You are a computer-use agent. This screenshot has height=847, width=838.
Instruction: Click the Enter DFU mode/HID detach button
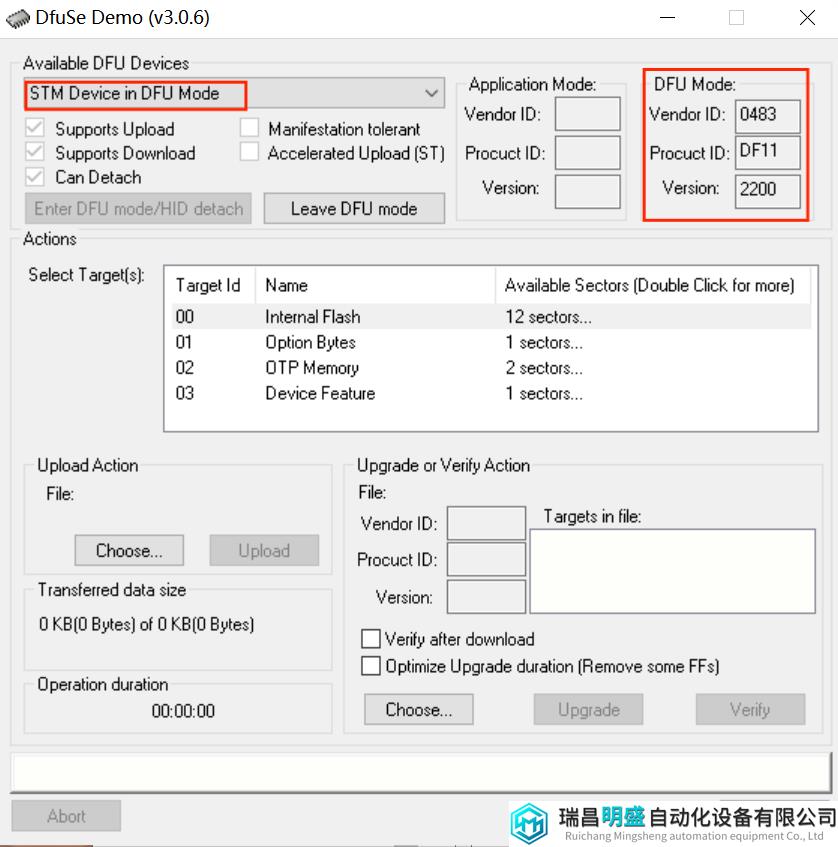138,209
